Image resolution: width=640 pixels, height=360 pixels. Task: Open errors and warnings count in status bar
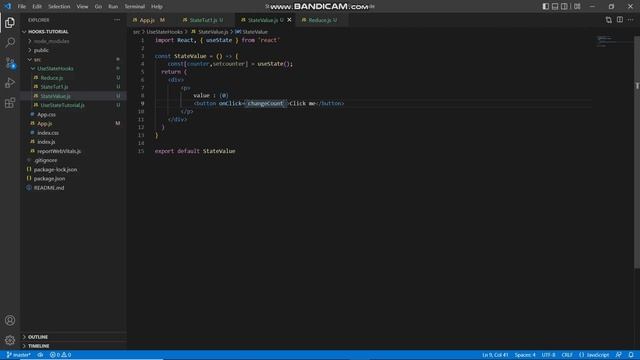pos(60,355)
